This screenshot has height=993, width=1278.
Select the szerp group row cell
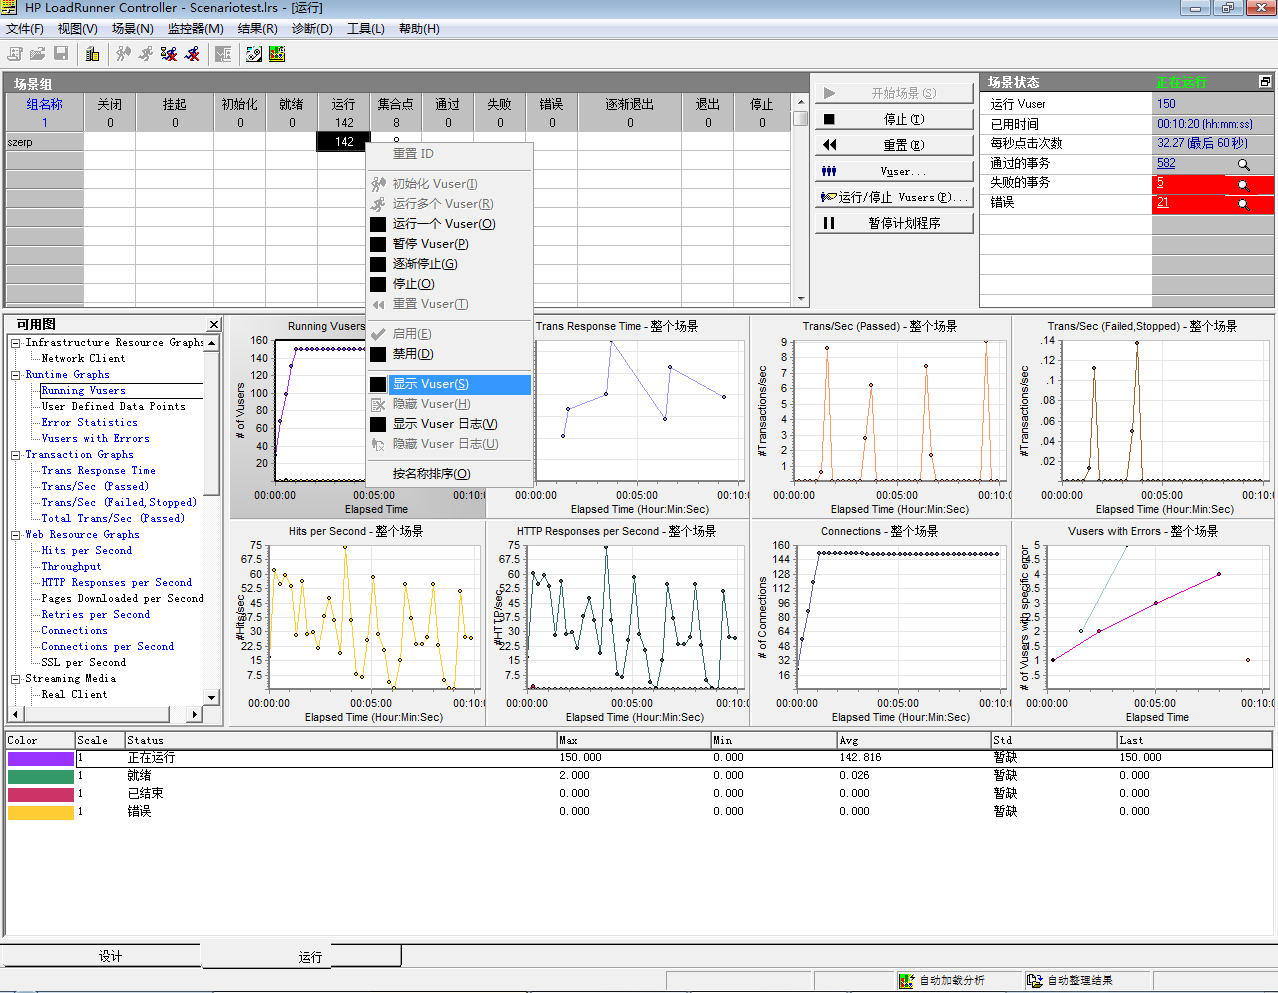44,142
